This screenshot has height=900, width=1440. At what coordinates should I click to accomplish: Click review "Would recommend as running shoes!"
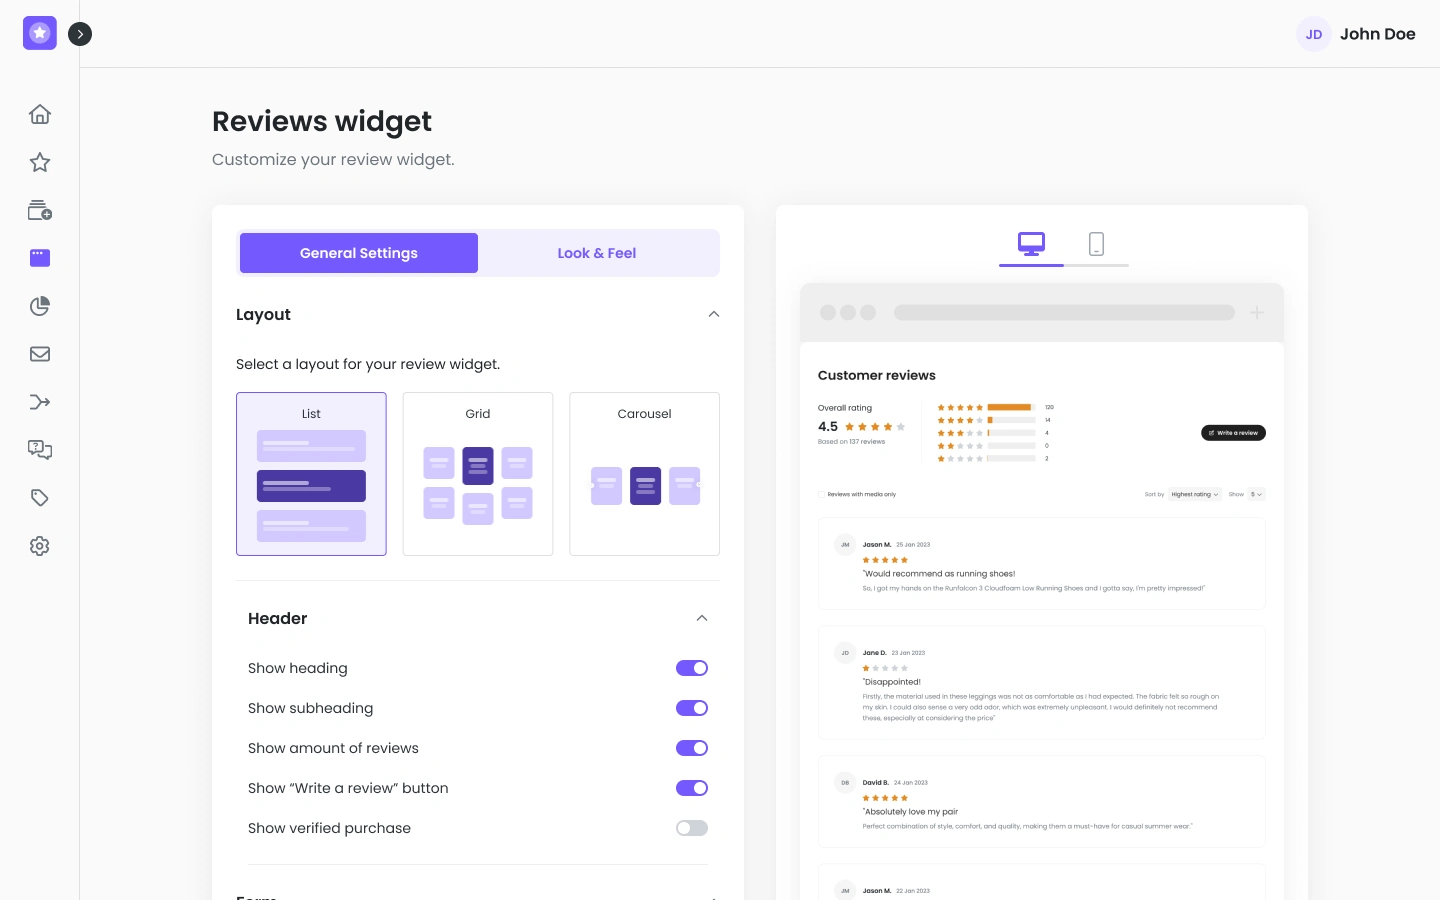point(1042,564)
